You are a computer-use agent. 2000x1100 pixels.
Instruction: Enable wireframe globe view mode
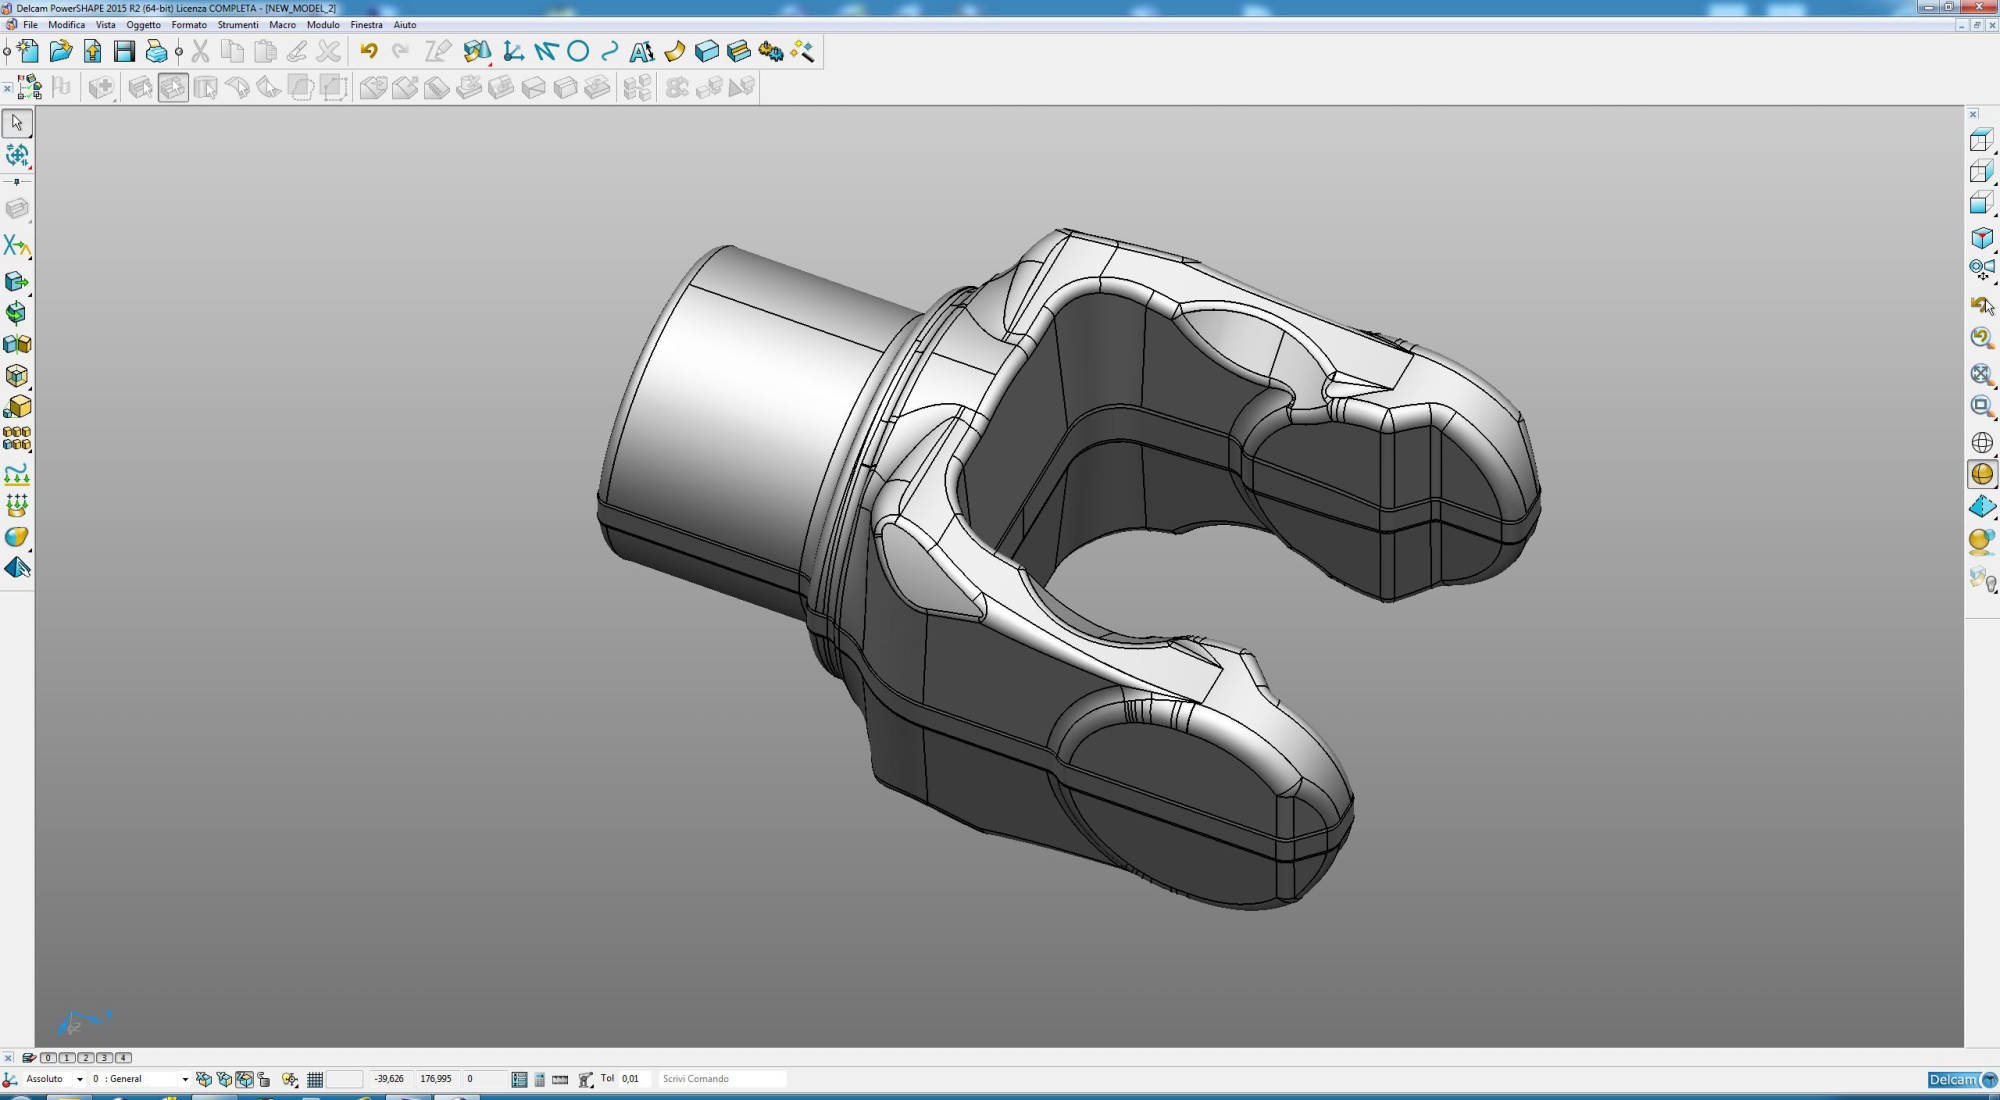[x=1981, y=442]
